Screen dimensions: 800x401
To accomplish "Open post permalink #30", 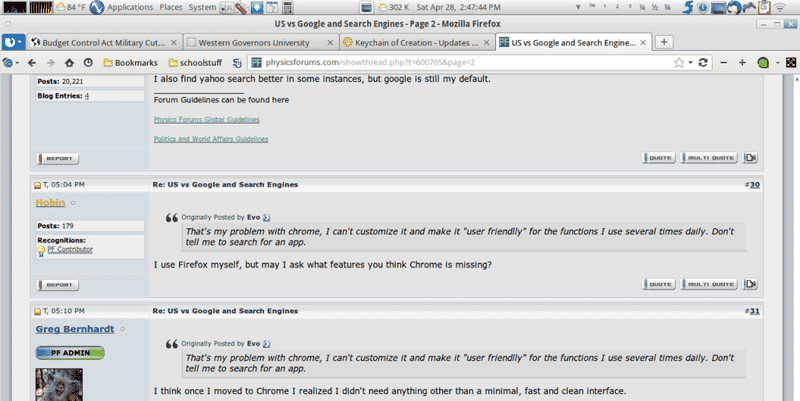I will point(755,185).
